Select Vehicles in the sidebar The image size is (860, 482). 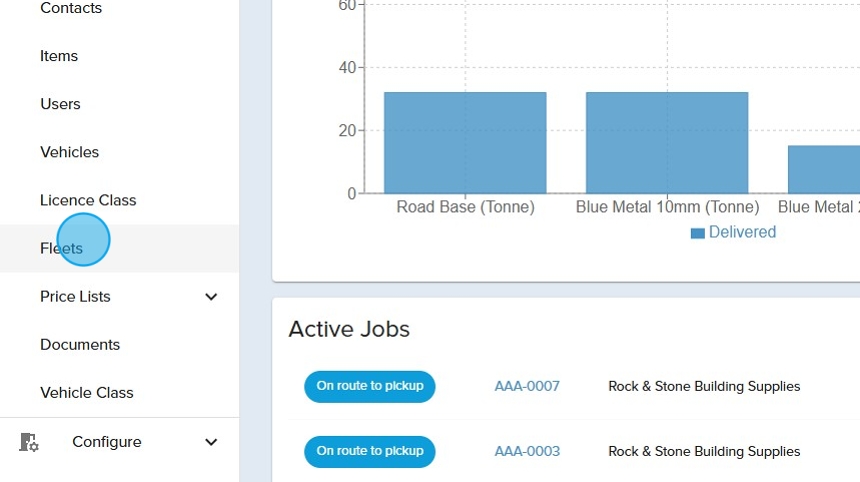pos(69,152)
